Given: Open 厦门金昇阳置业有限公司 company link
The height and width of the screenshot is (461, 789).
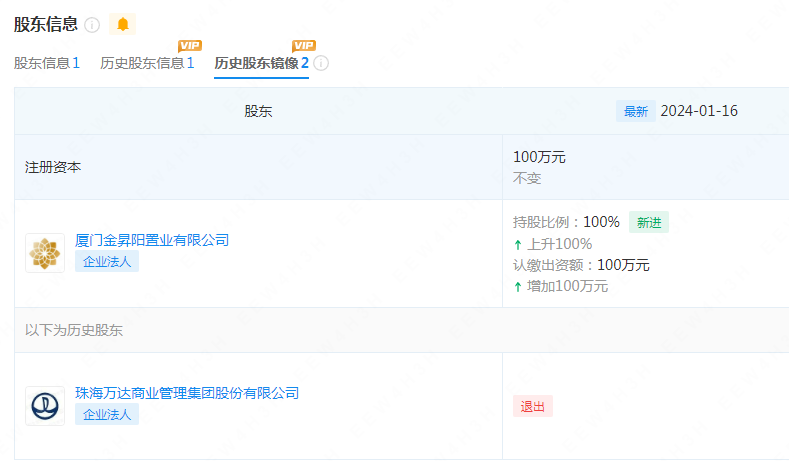Looking at the screenshot, I should click(152, 240).
